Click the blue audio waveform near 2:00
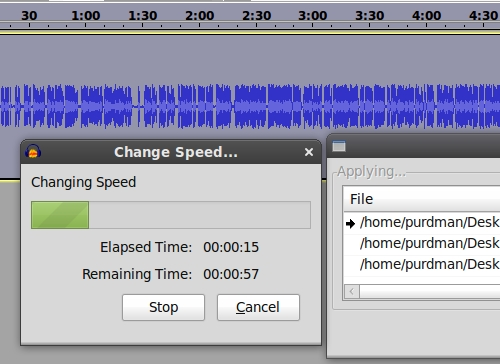The width and height of the screenshot is (500, 364). (200, 107)
